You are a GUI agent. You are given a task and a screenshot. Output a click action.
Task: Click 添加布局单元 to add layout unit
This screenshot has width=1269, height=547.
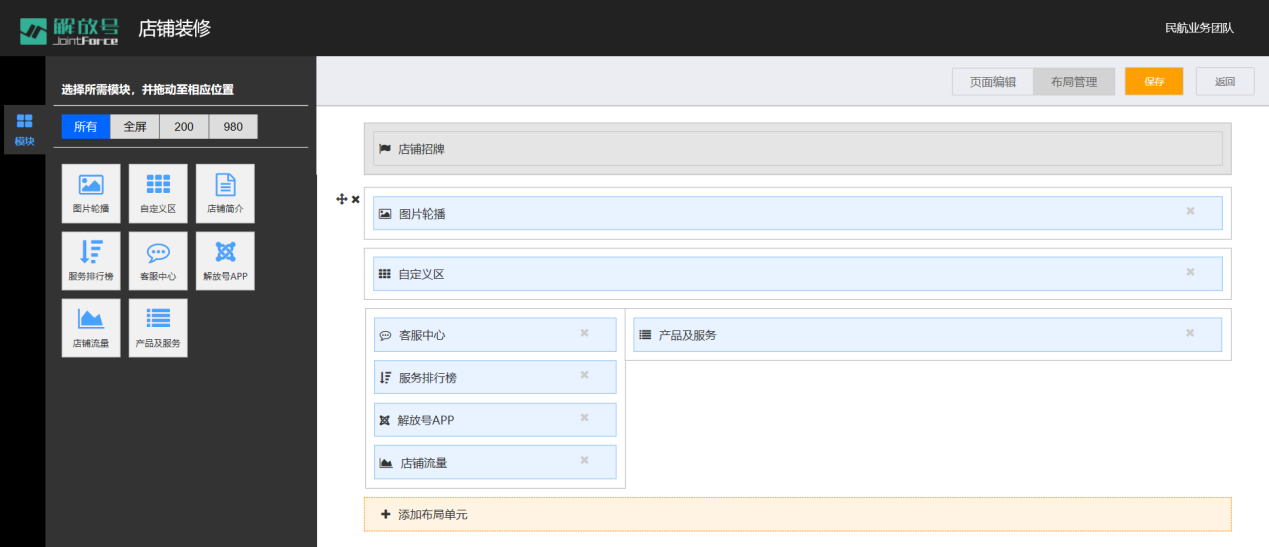point(797,514)
